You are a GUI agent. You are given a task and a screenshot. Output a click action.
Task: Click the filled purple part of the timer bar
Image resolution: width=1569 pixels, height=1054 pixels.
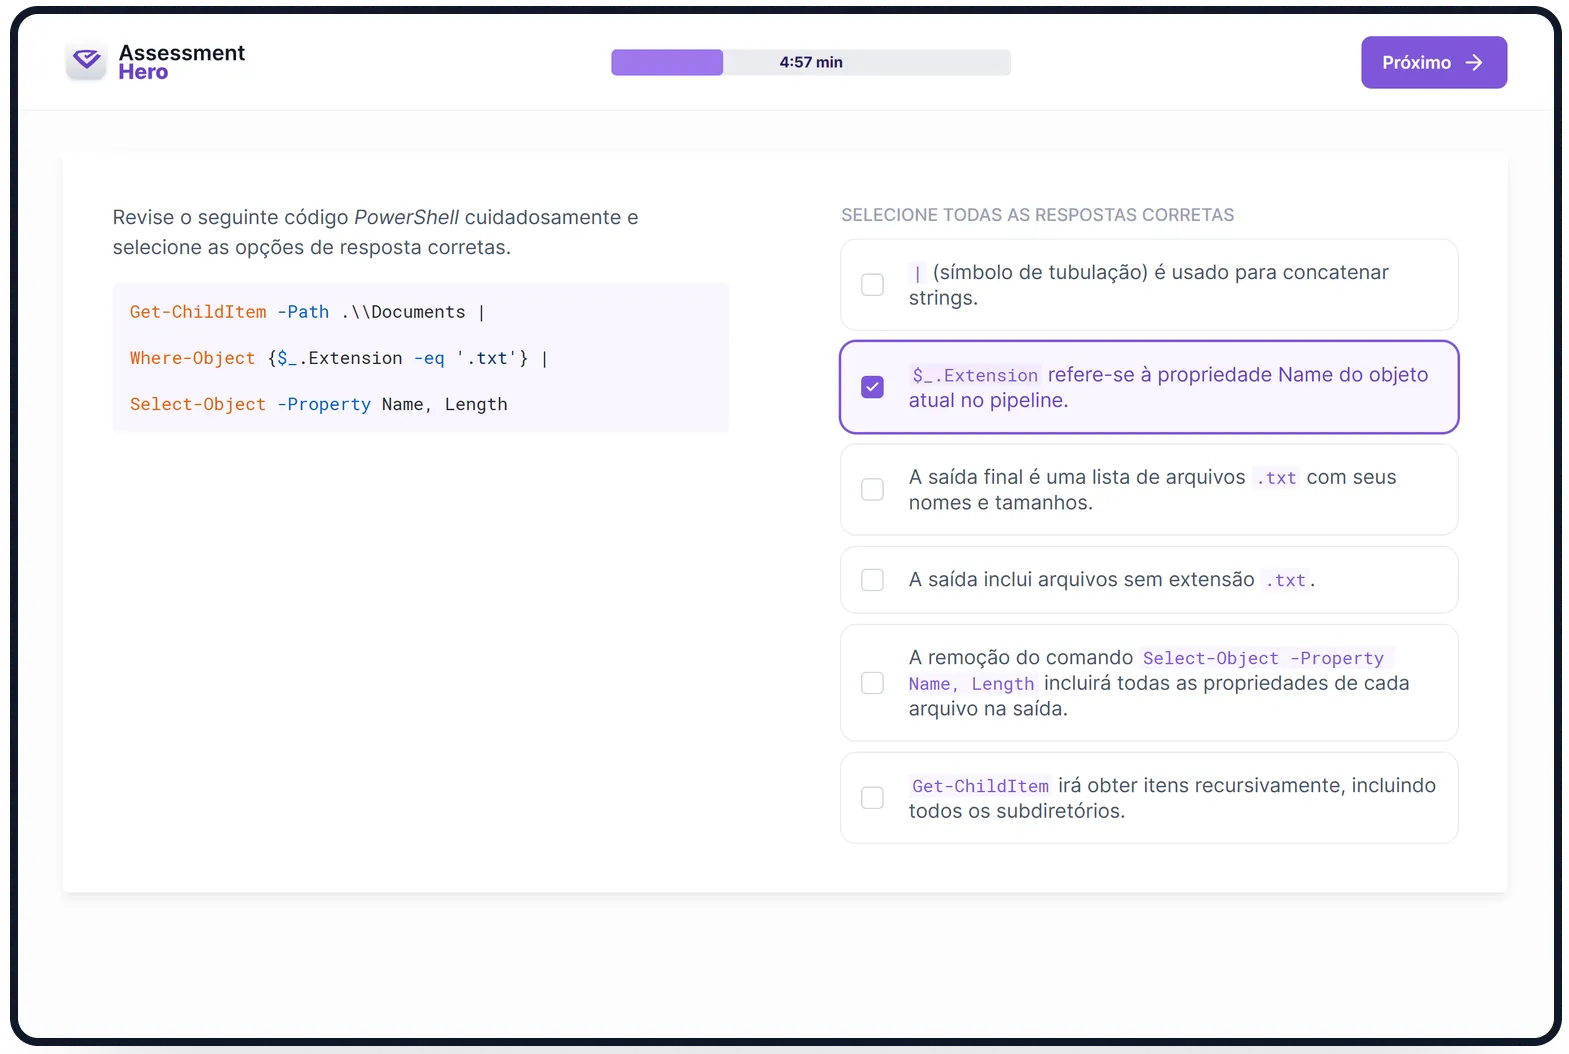(x=667, y=62)
